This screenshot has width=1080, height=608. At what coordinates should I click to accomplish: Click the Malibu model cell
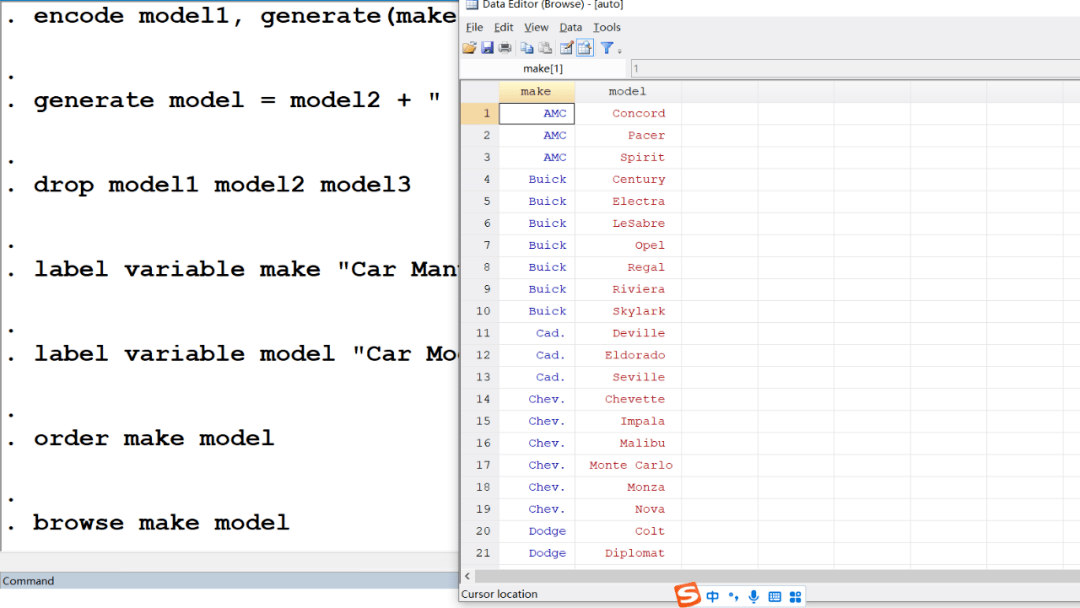click(x=628, y=443)
